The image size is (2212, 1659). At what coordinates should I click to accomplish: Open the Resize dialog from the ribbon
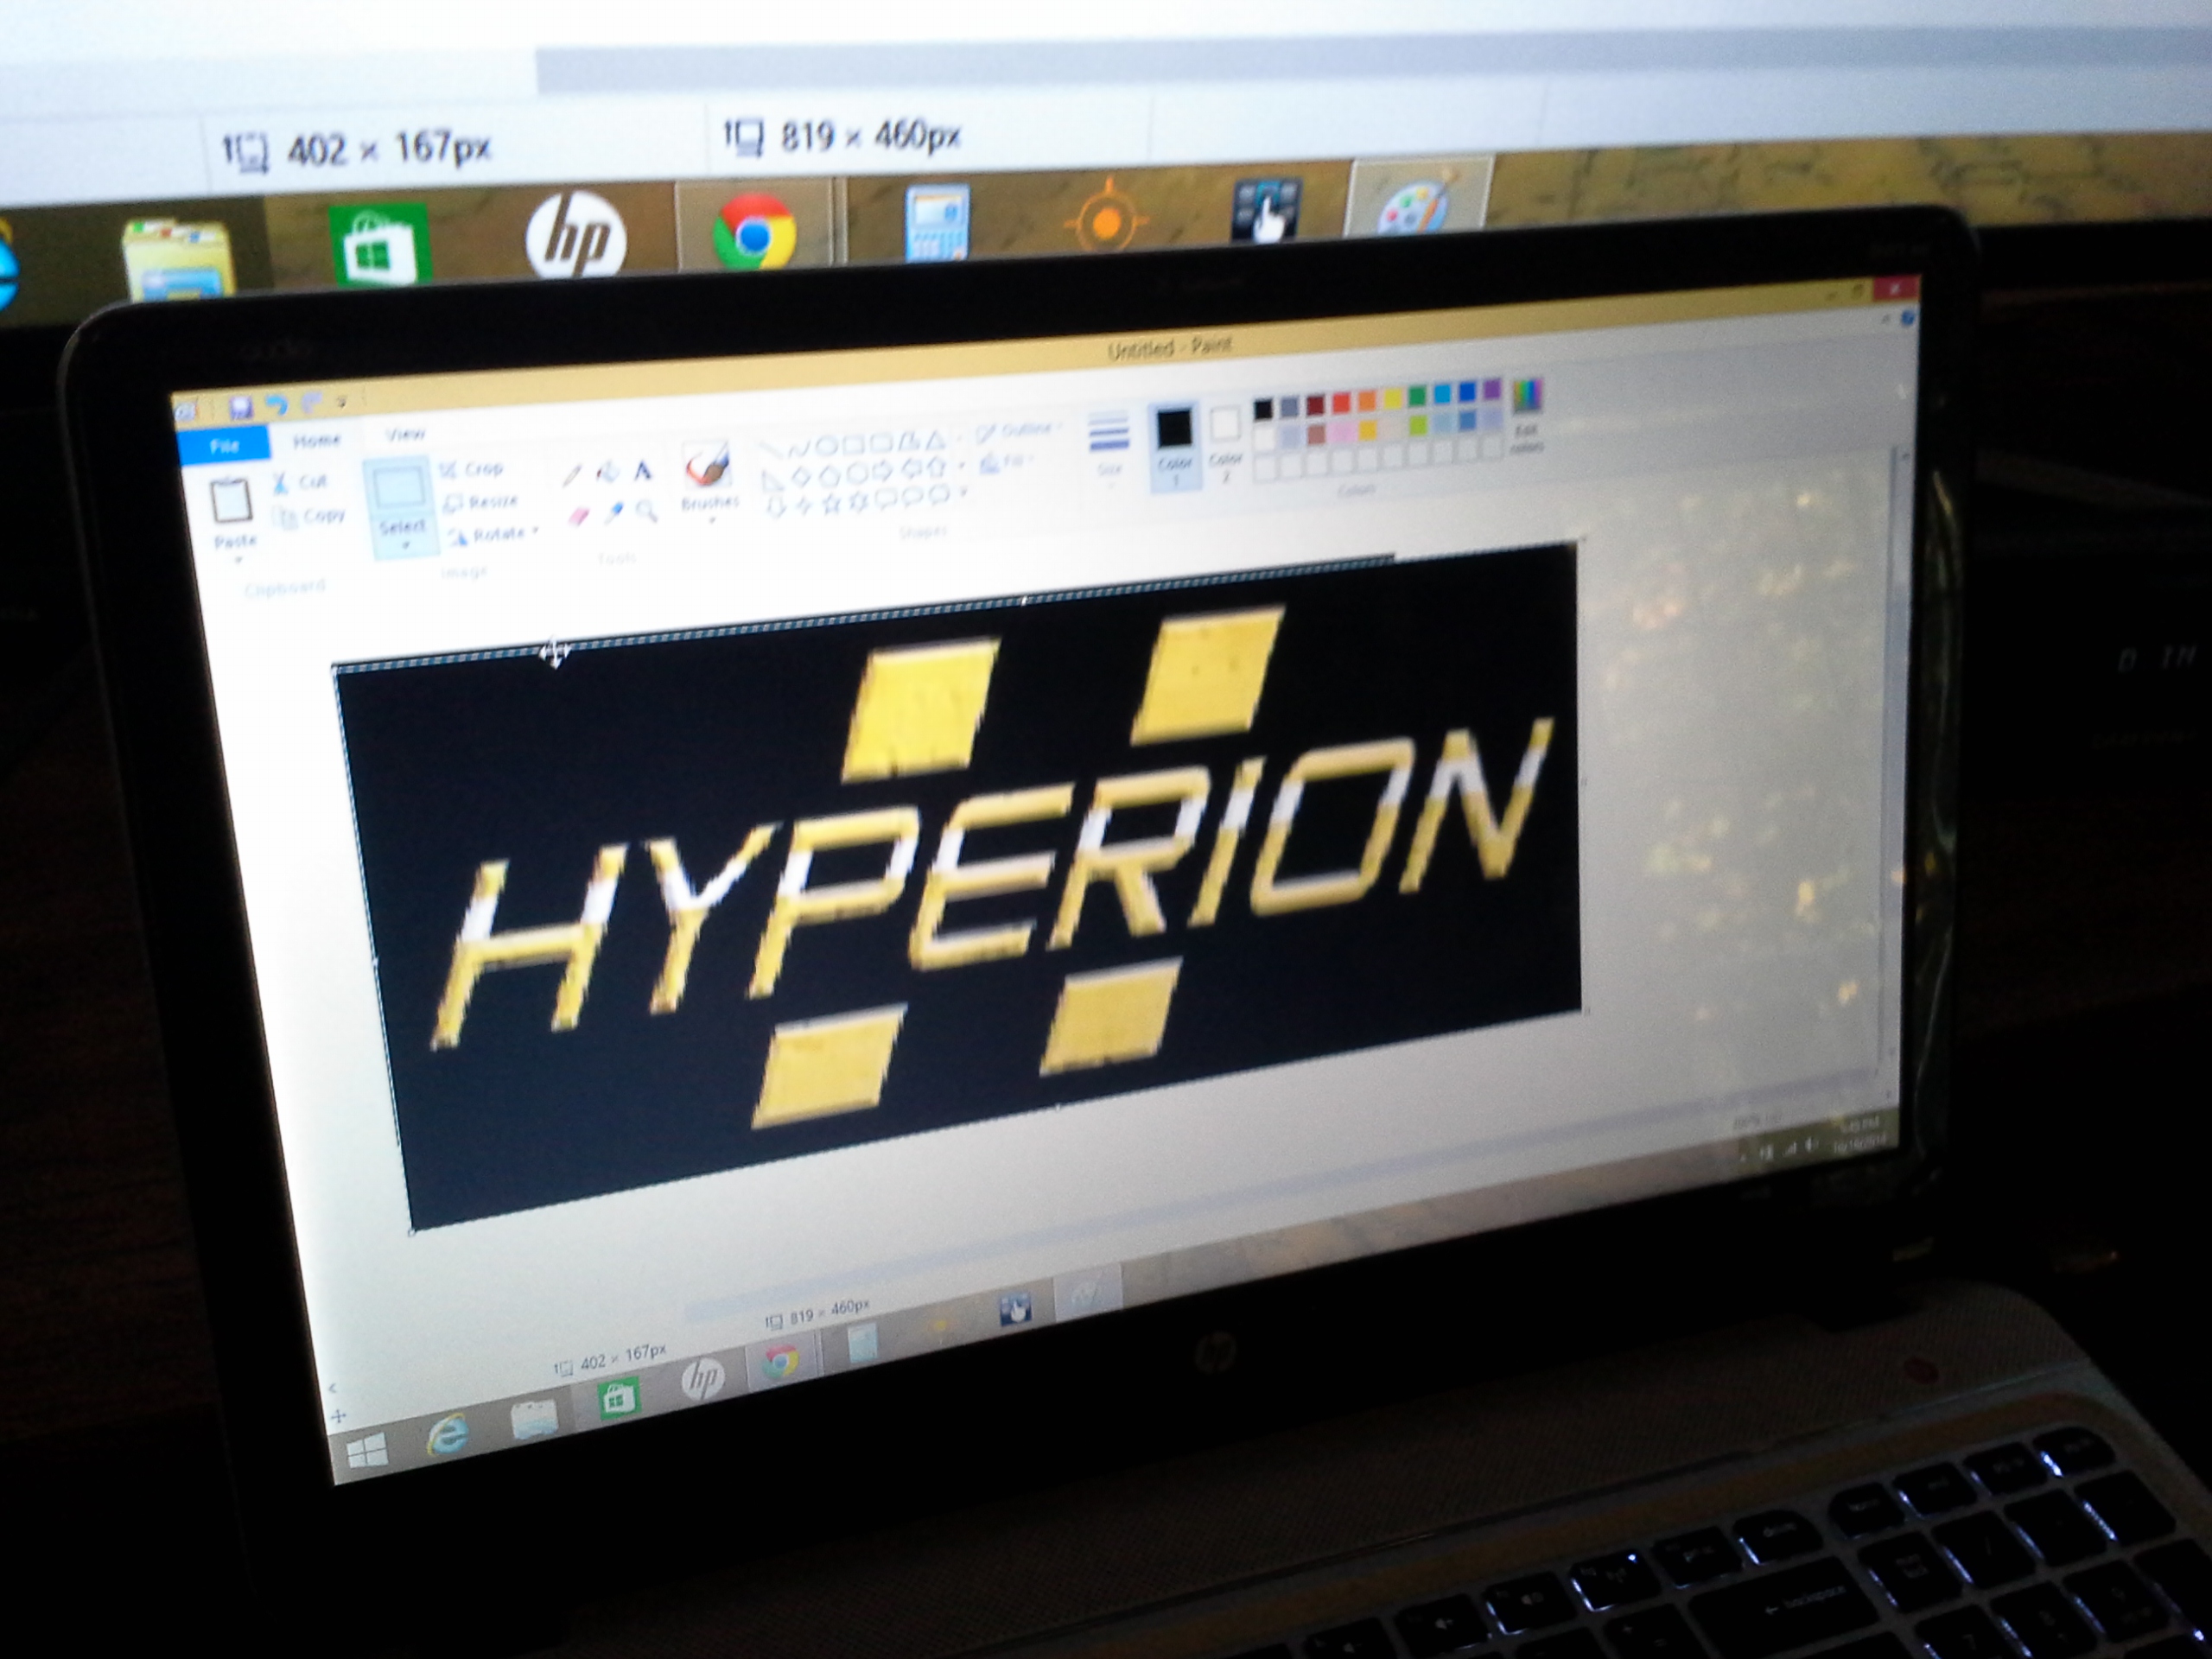point(482,502)
